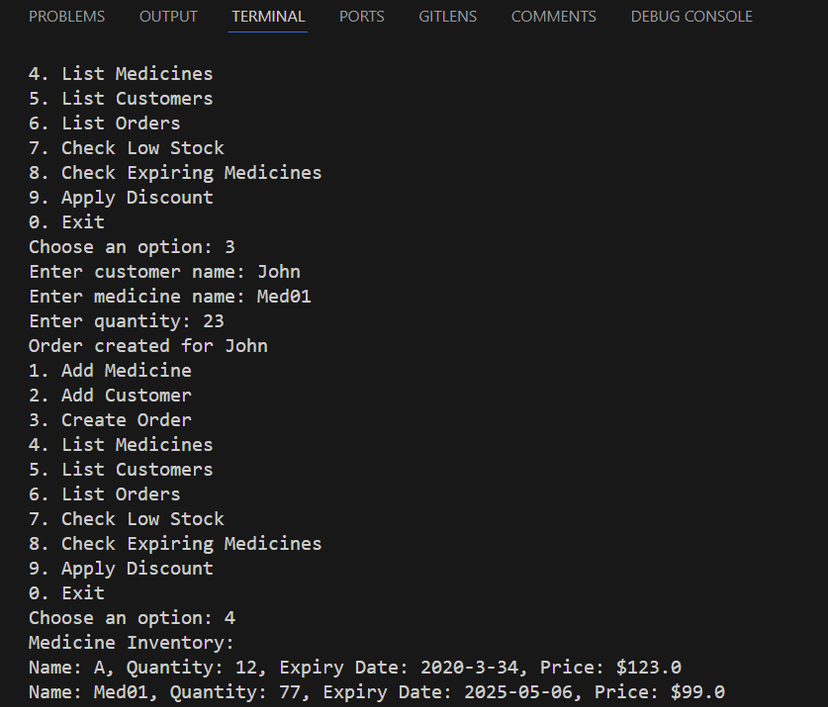Click the '2020-3-34' expiry date text
Screen dimensions: 828x707
pyautogui.click(x=469, y=667)
